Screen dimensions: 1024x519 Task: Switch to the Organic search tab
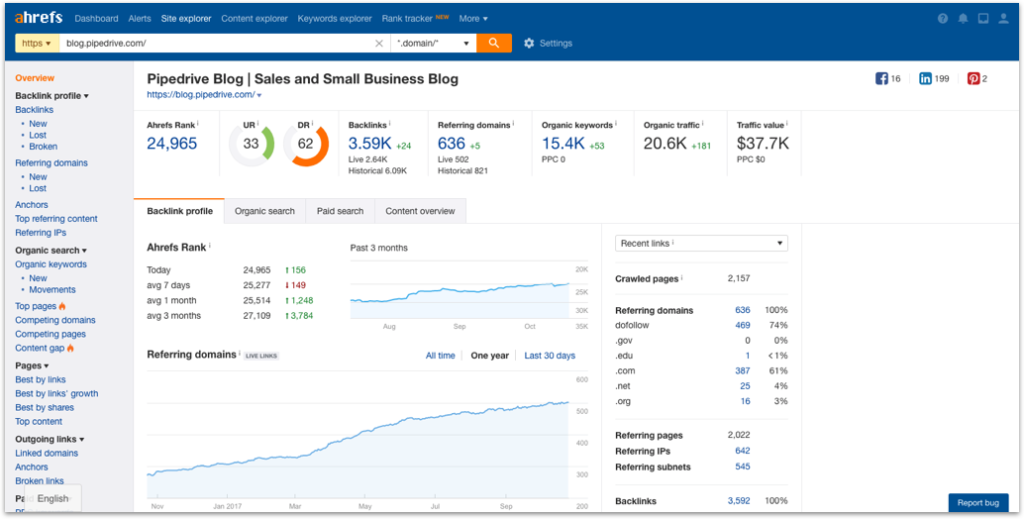click(x=264, y=211)
